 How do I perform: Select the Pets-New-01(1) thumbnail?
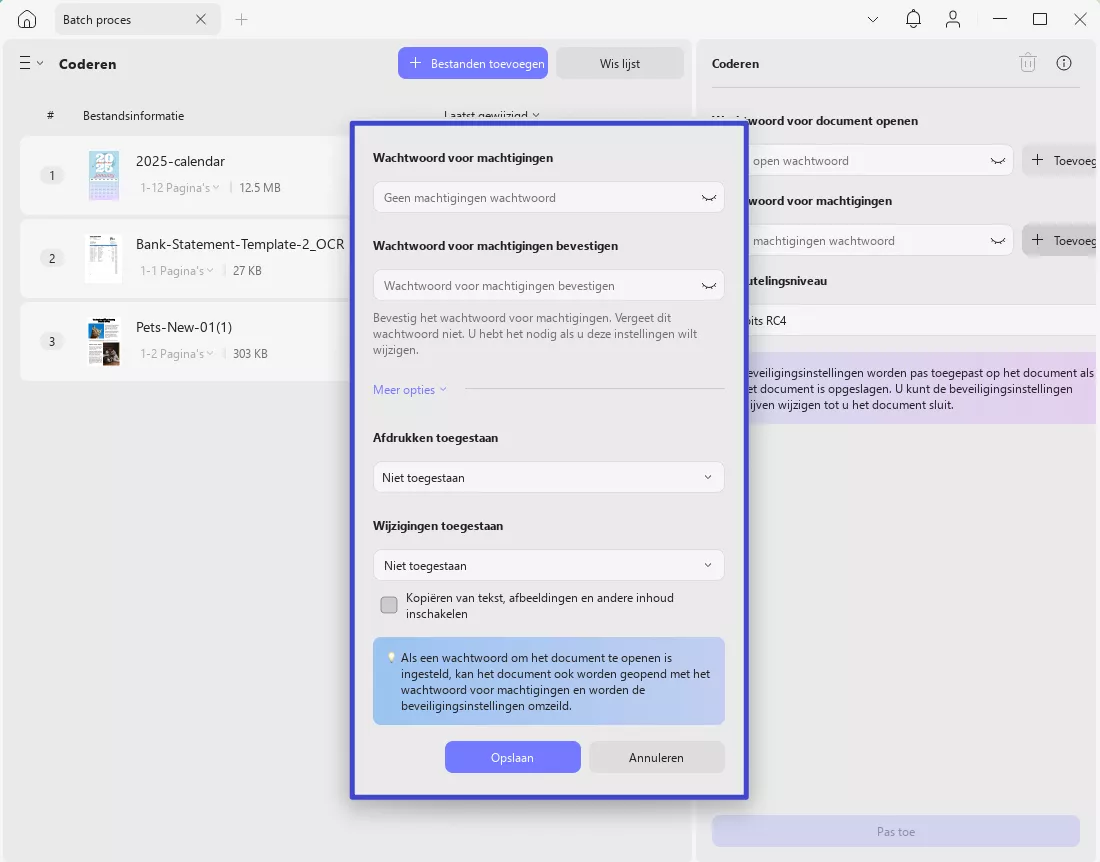coord(104,341)
